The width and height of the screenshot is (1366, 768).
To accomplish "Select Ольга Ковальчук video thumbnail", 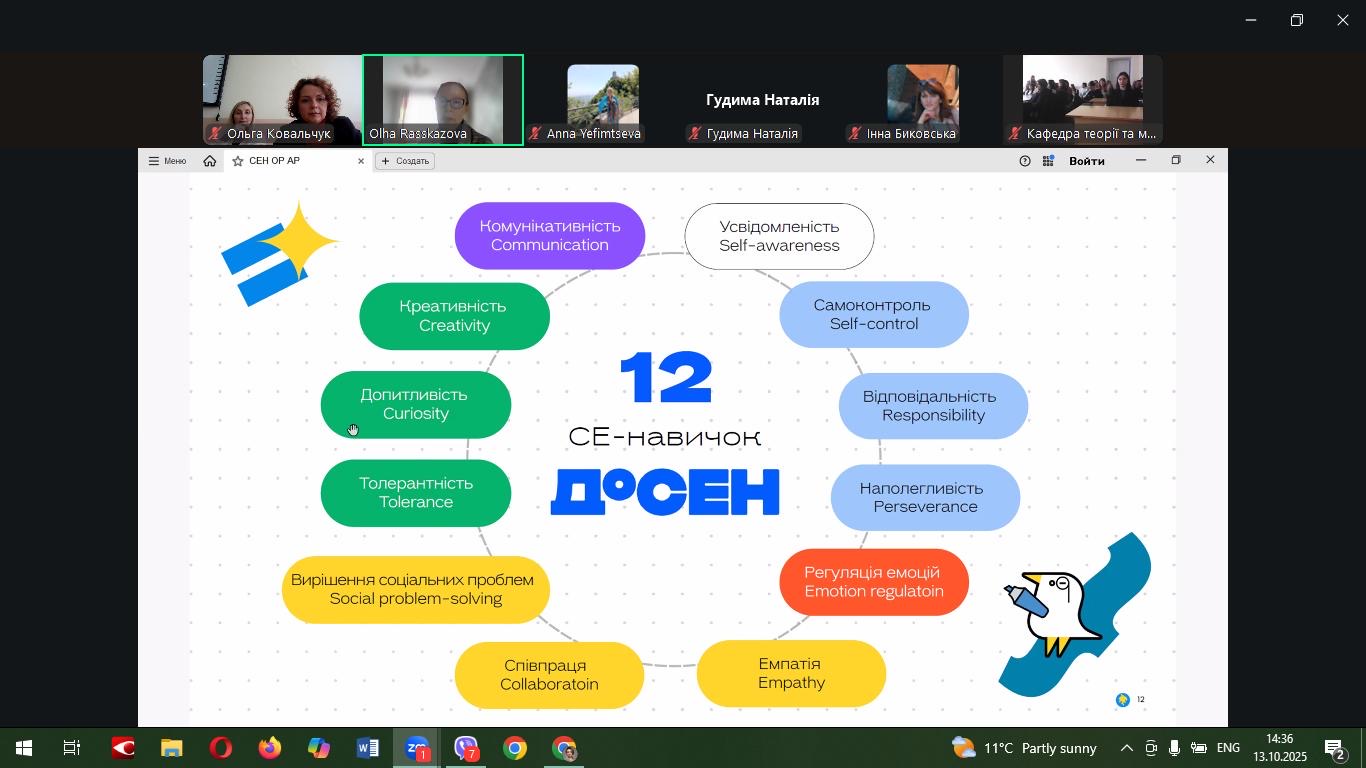I will tap(282, 100).
